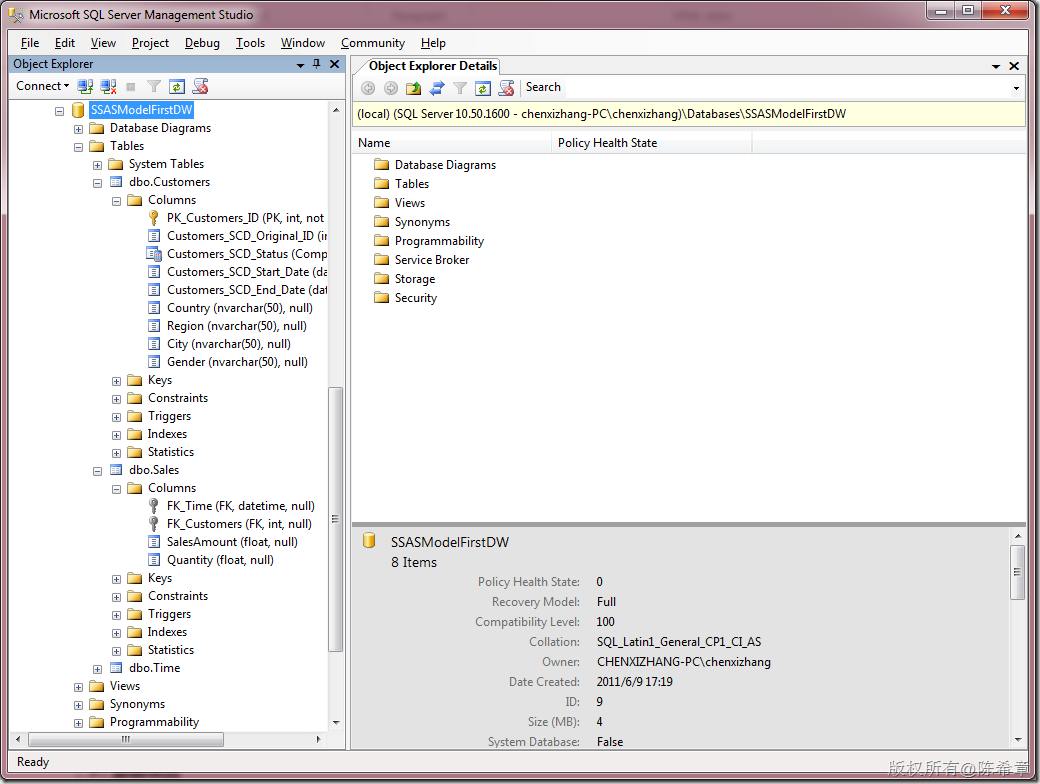This screenshot has width=1040, height=784.
Task: Expand the dbo.Time table node
Action: (98, 669)
